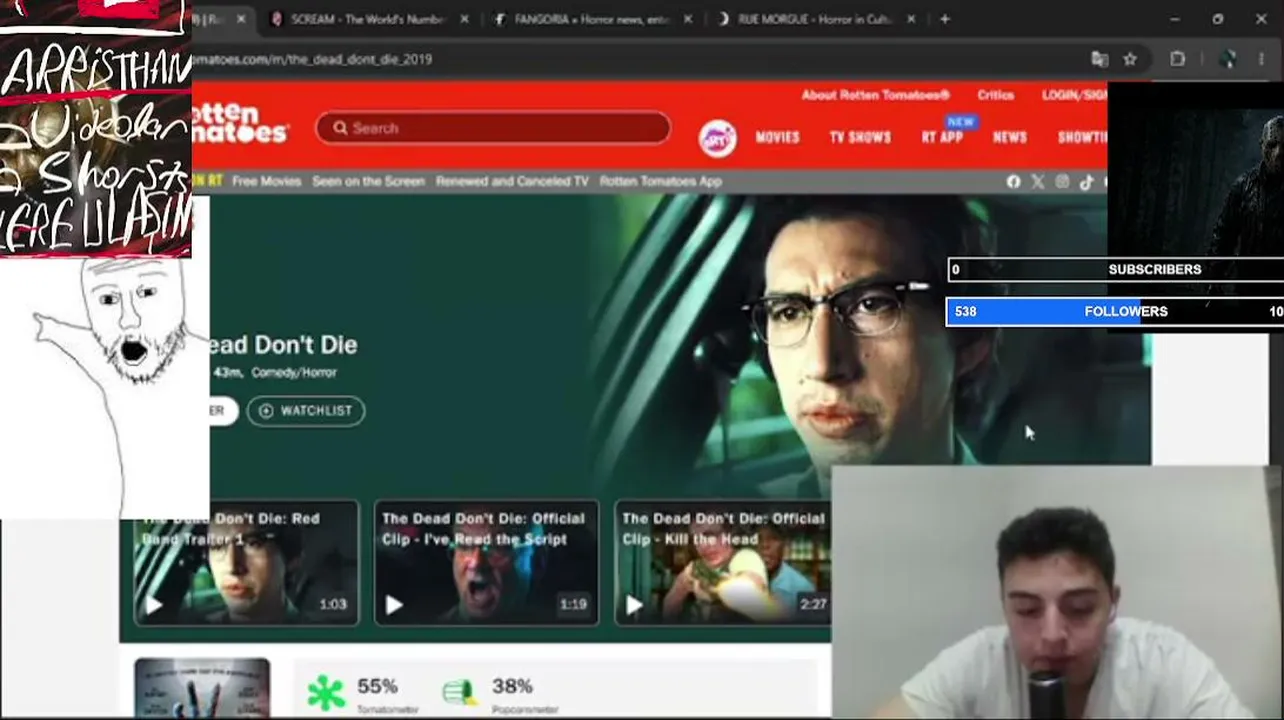Click the LOGIN/SIGNUP link

click(1074, 95)
